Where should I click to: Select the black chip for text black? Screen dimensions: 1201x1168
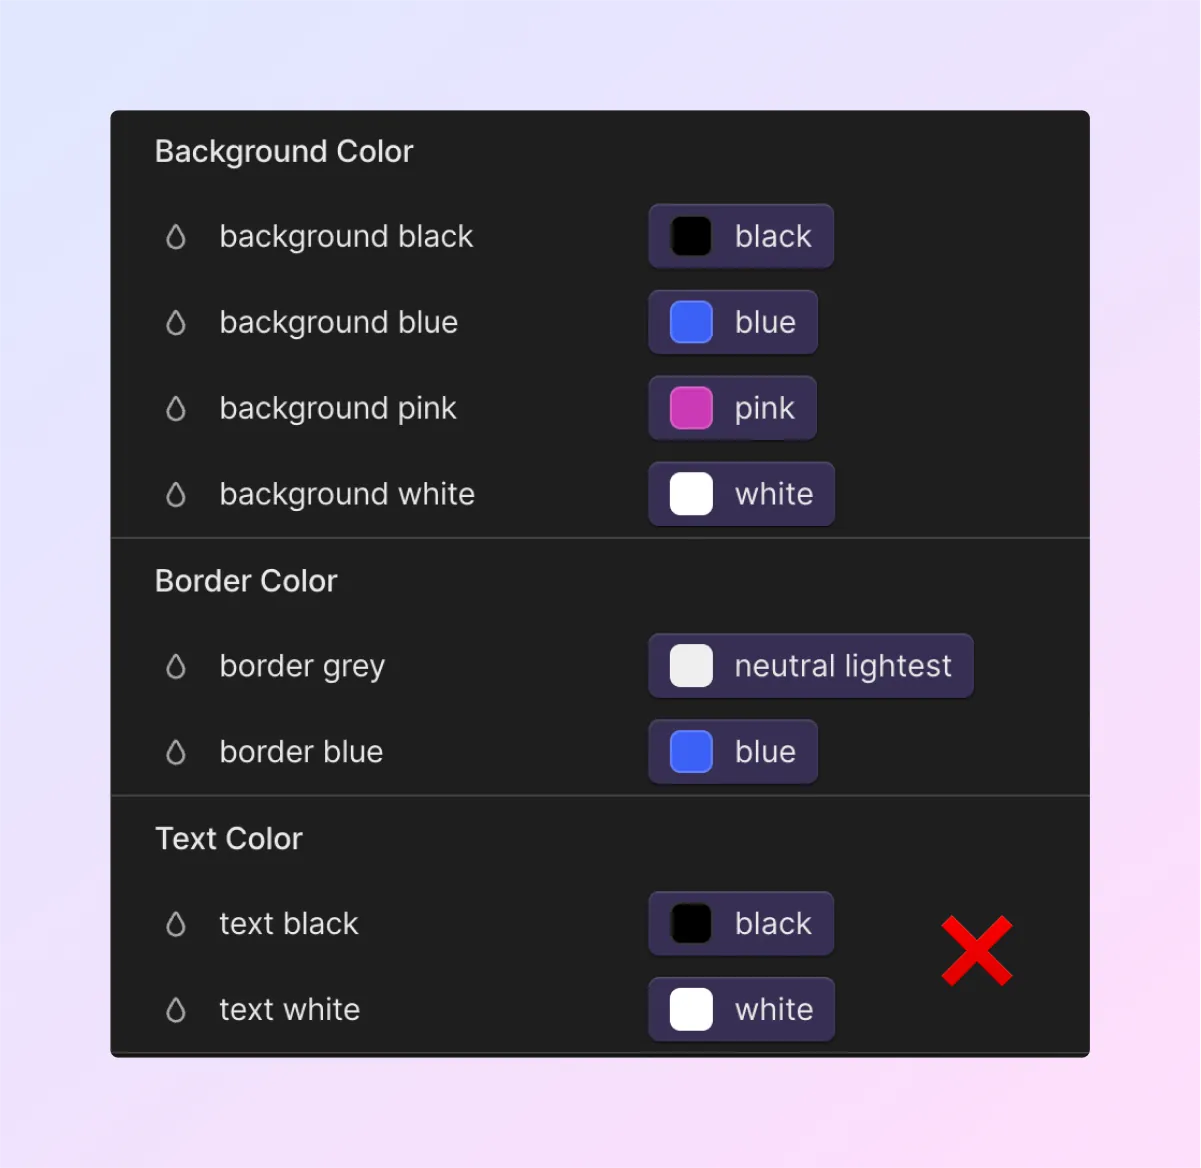(x=741, y=924)
